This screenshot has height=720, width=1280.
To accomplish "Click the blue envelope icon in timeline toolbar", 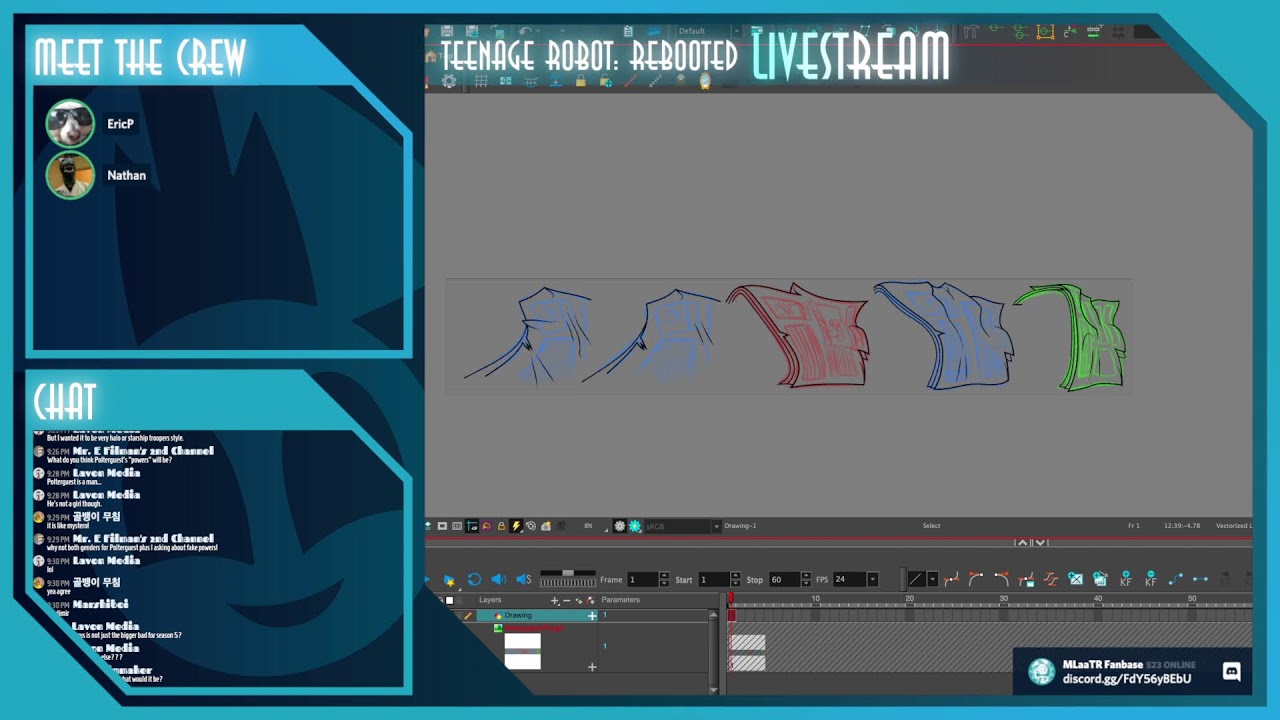I will pos(1076,579).
